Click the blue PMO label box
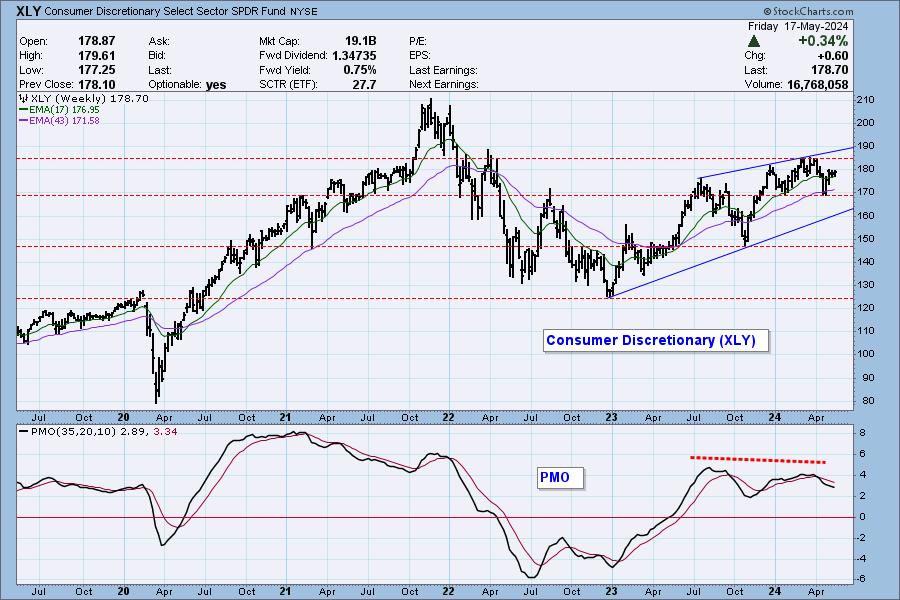900x600 pixels. [x=560, y=478]
